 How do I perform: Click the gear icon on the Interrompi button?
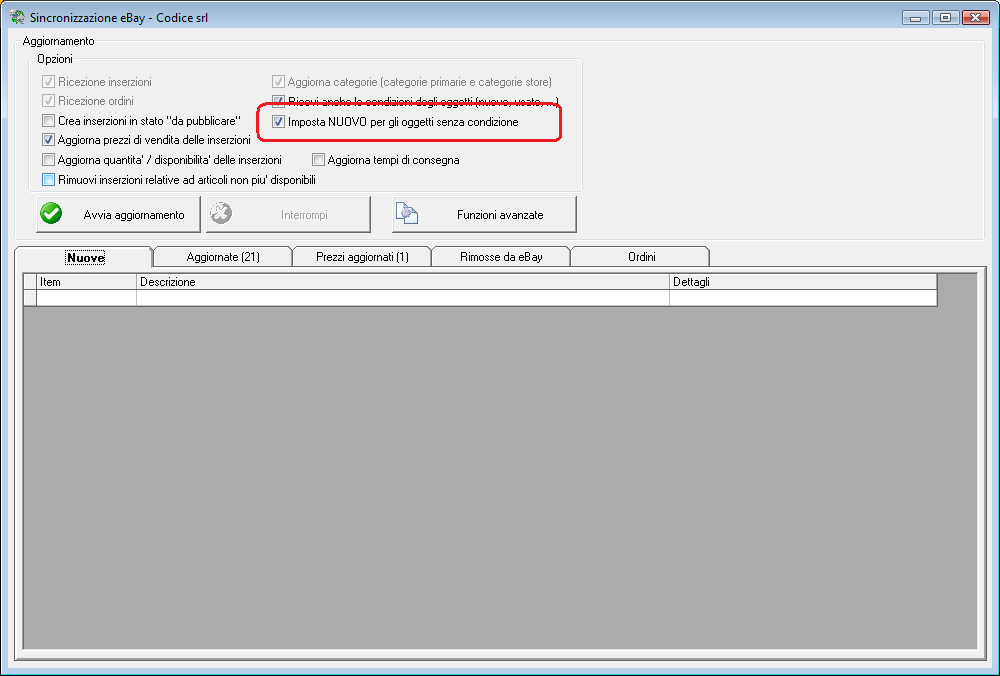click(x=221, y=214)
